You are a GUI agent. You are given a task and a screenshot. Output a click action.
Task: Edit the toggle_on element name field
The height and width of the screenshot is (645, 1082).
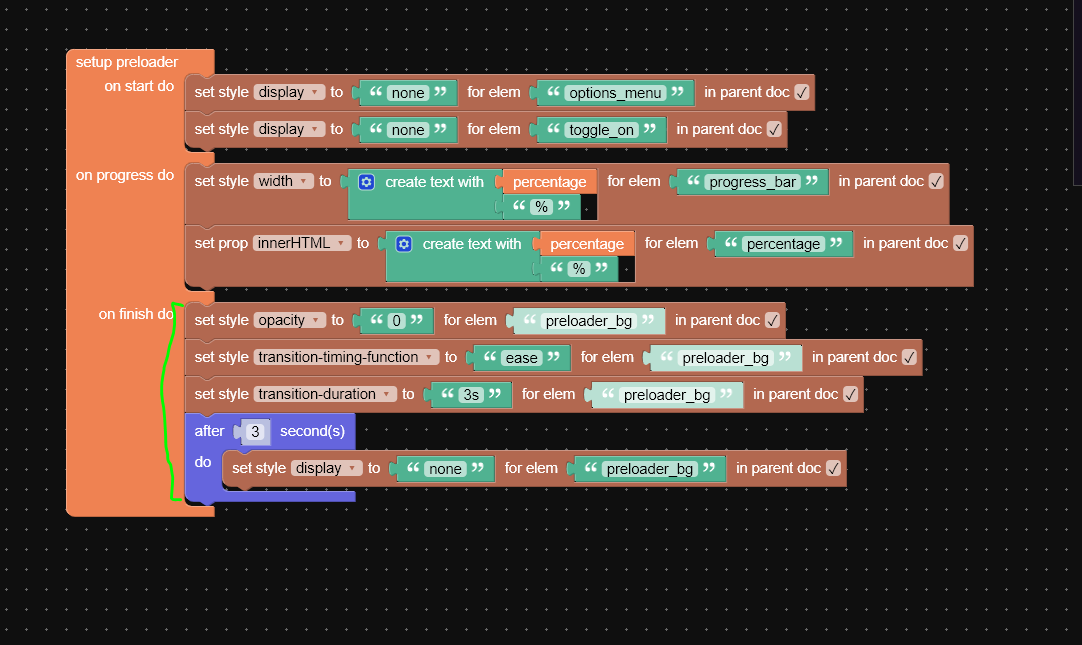point(601,130)
